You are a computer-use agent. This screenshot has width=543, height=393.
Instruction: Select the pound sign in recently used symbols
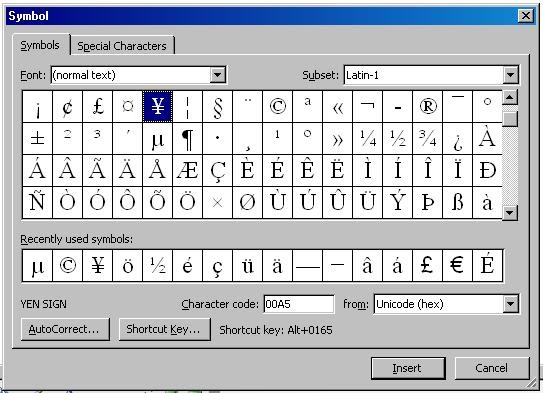pos(428,266)
